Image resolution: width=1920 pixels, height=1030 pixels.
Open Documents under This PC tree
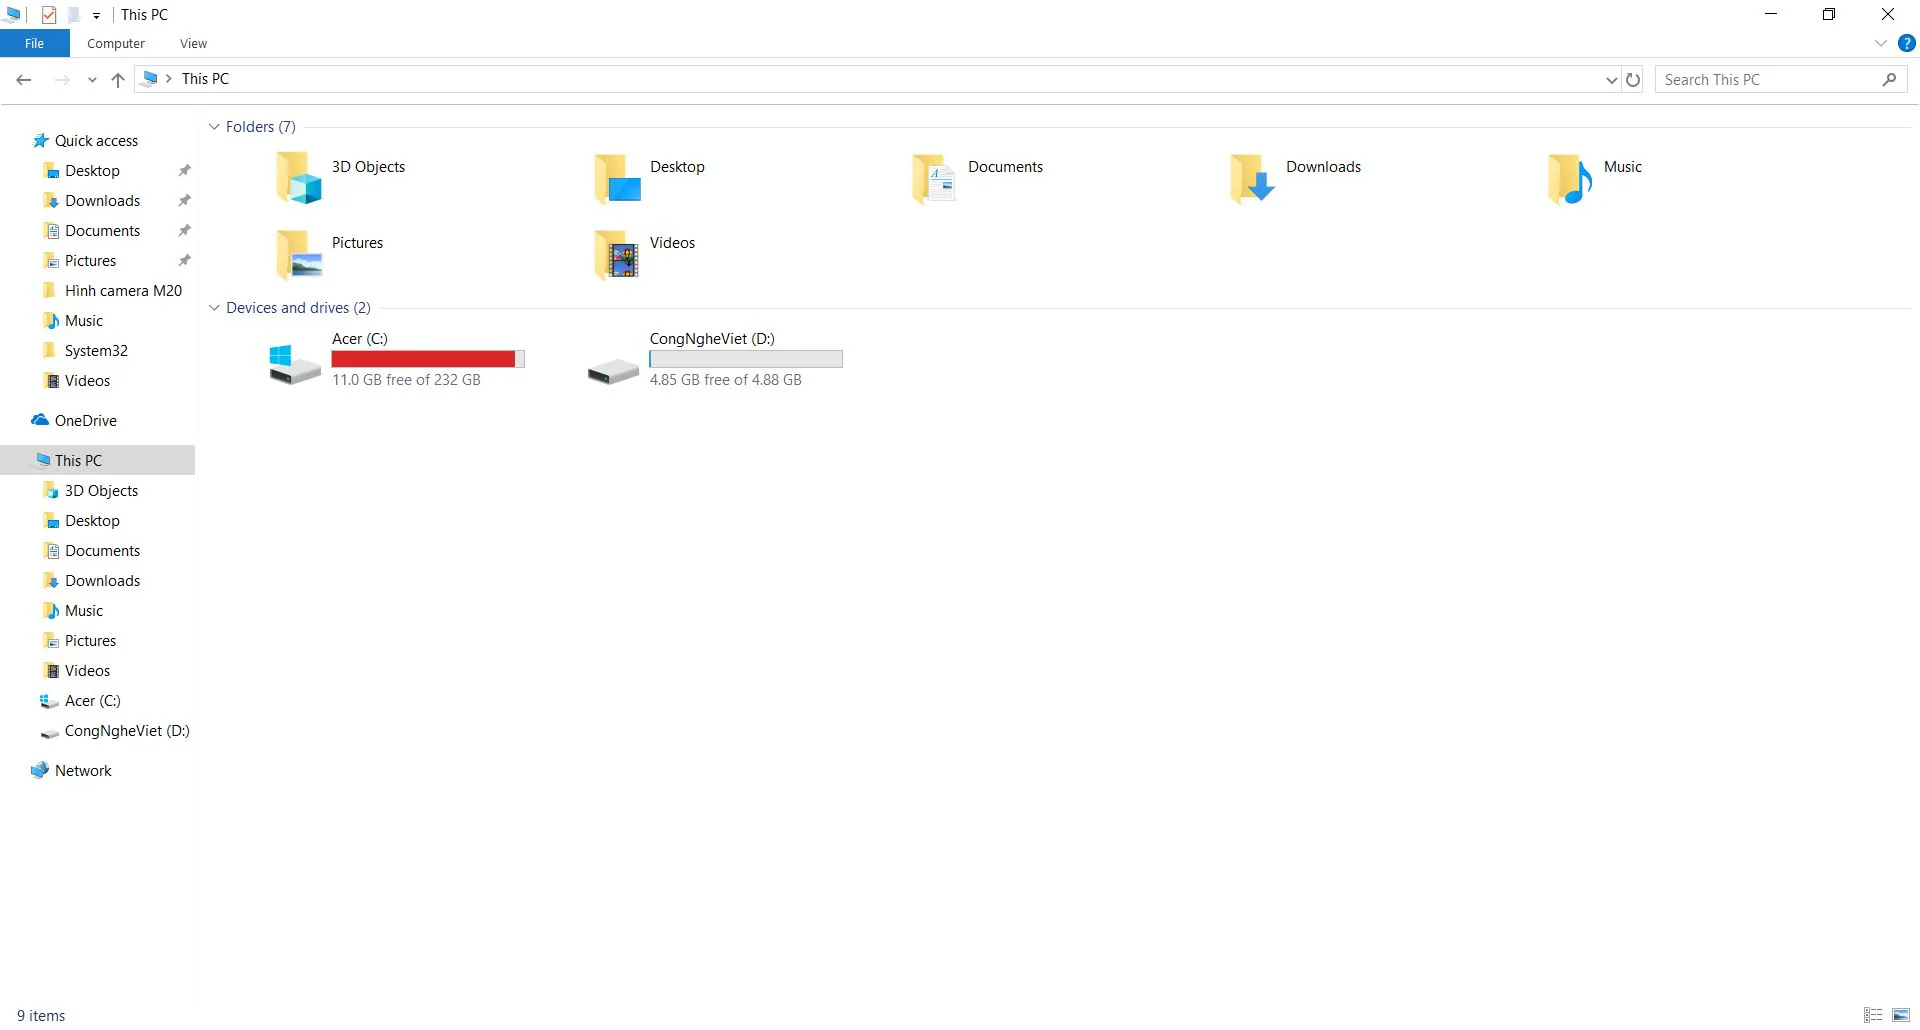102,551
